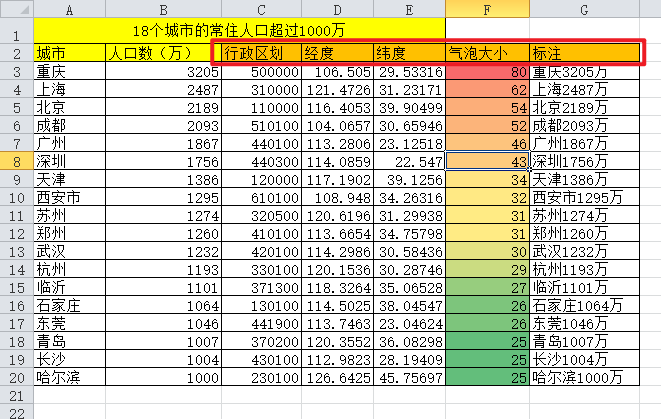Click latitude value 22.547
Screen dimensions: 661x419
(409, 161)
